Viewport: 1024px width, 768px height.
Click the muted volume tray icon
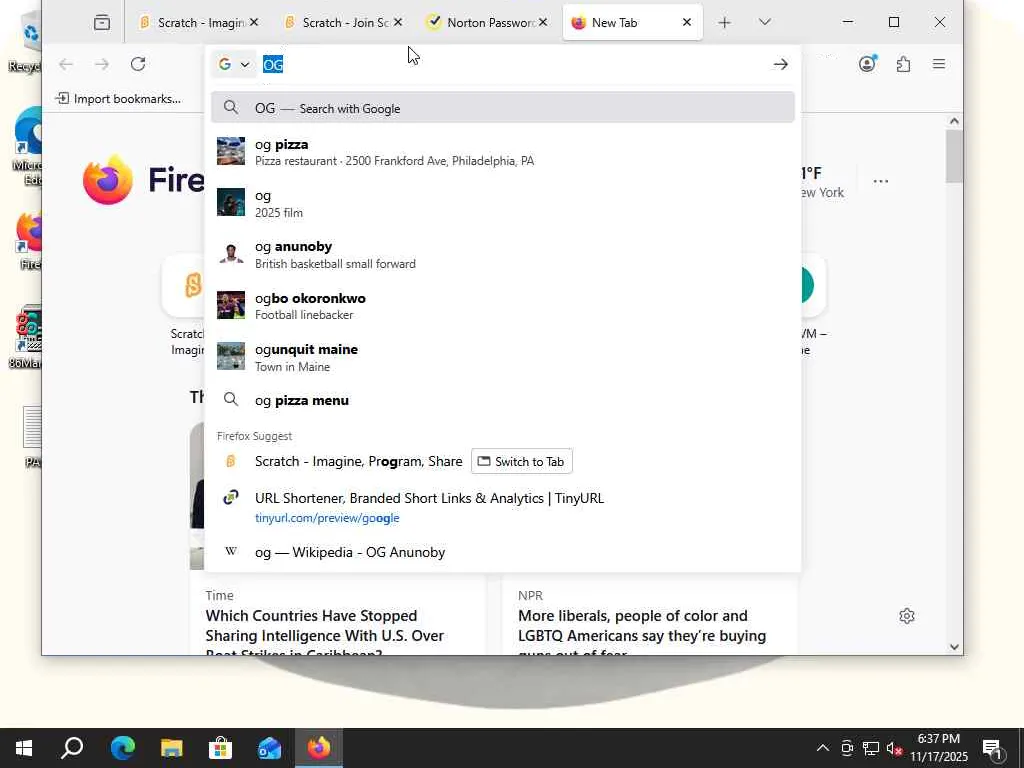(x=894, y=748)
